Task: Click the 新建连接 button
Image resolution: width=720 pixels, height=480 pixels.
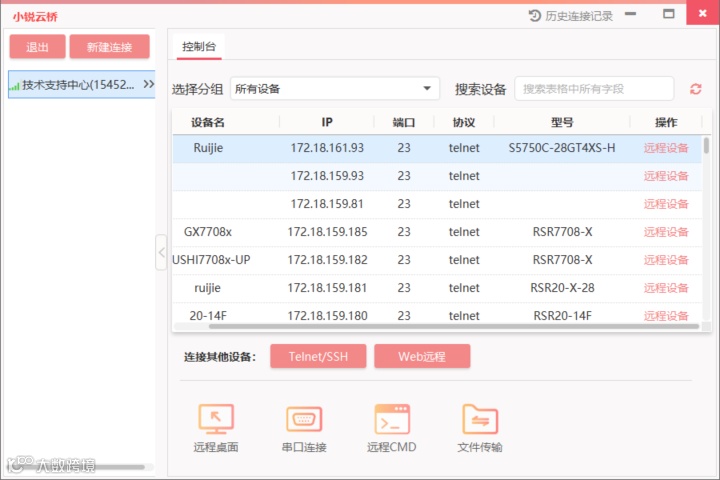Action: click(109, 47)
